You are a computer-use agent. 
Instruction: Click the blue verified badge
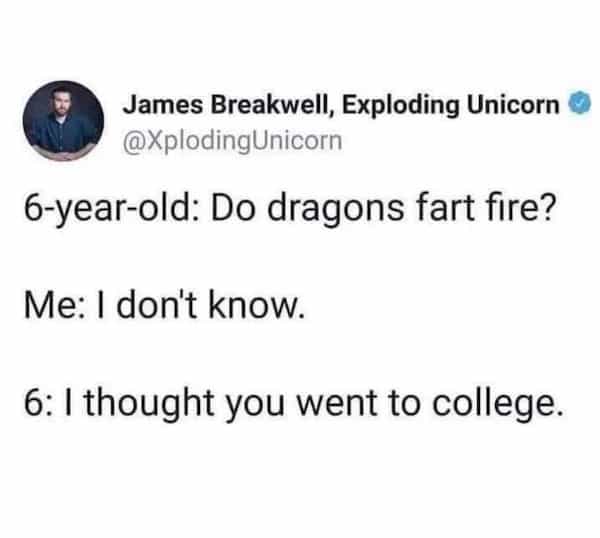pos(581,102)
